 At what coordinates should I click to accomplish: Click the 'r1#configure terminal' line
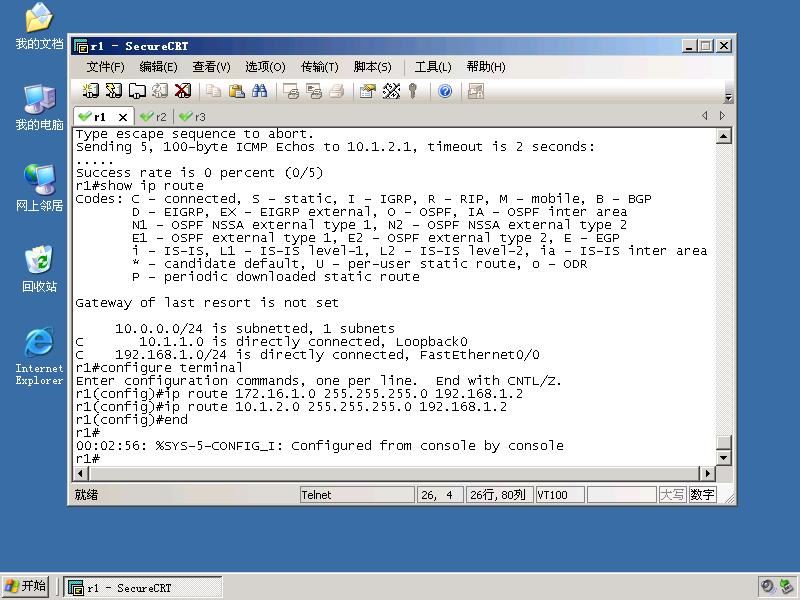(159, 367)
